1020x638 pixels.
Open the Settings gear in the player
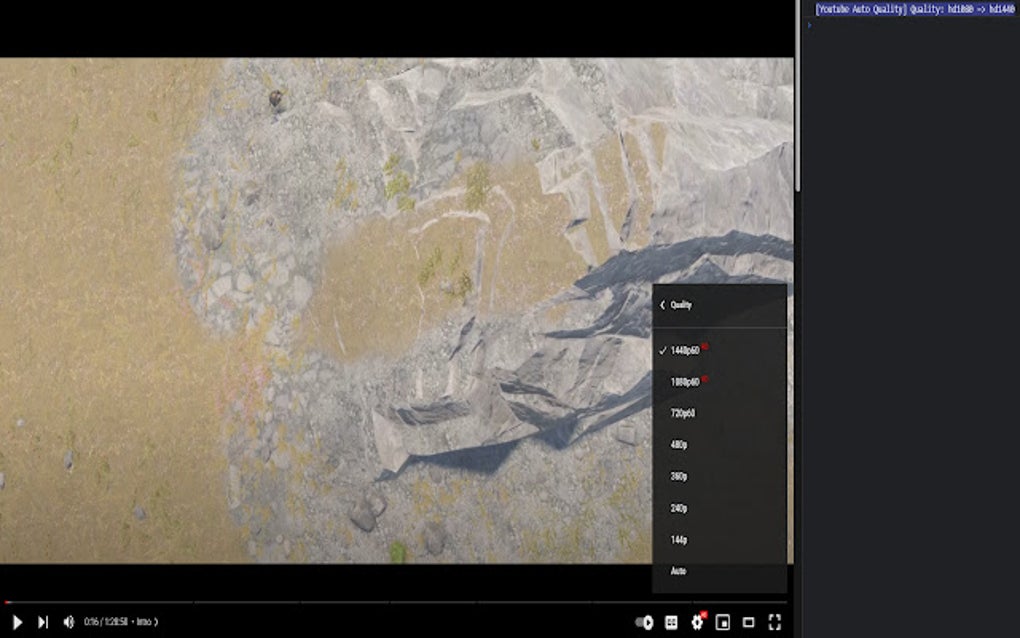pyautogui.click(x=697, y=620)
